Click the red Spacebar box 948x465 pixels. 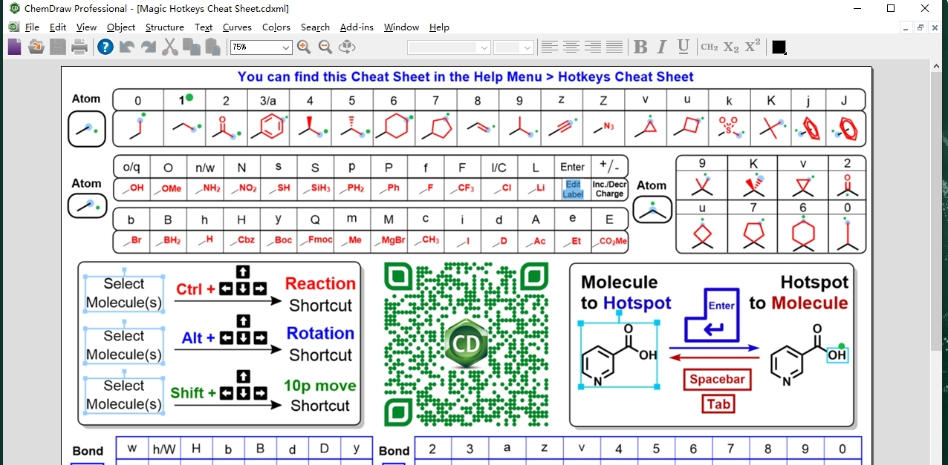(x=718, y=380)
